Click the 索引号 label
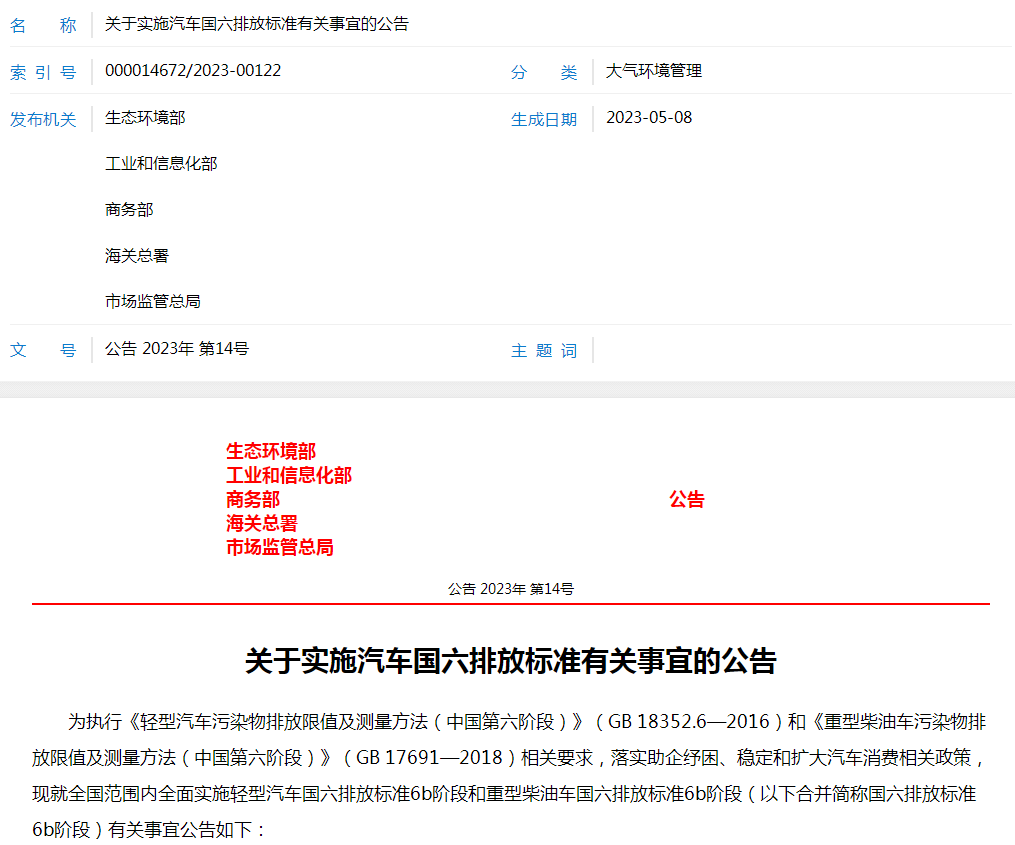The width and height of the screenshot is (1015, 845). (43, 72)
